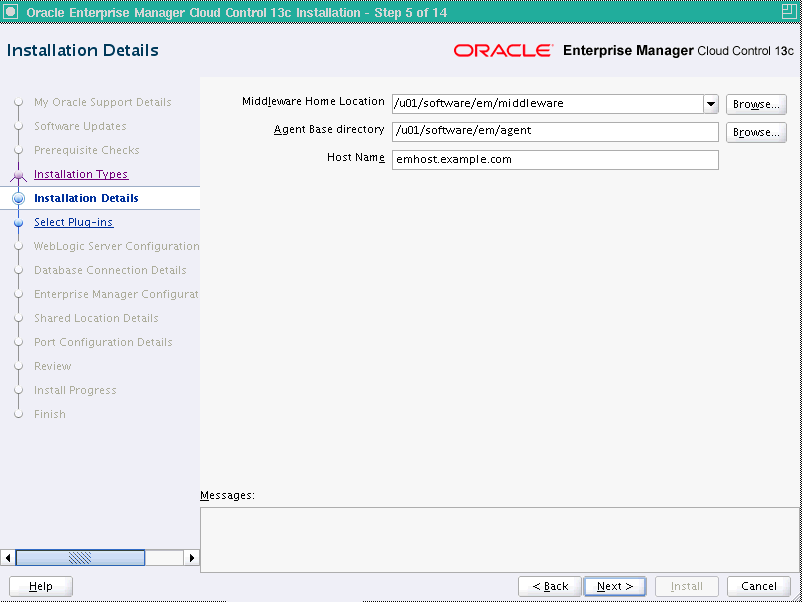802x602 pixels.
Task: Click the Messages label
Action: coord(227,496)
